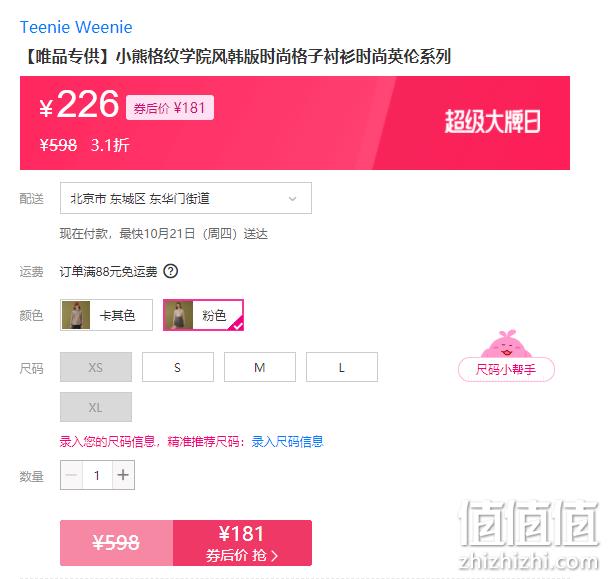Click the shipping fee help question-mark icon
The image size is (608, 579).
pyautogui.click(x=171, y=271)
